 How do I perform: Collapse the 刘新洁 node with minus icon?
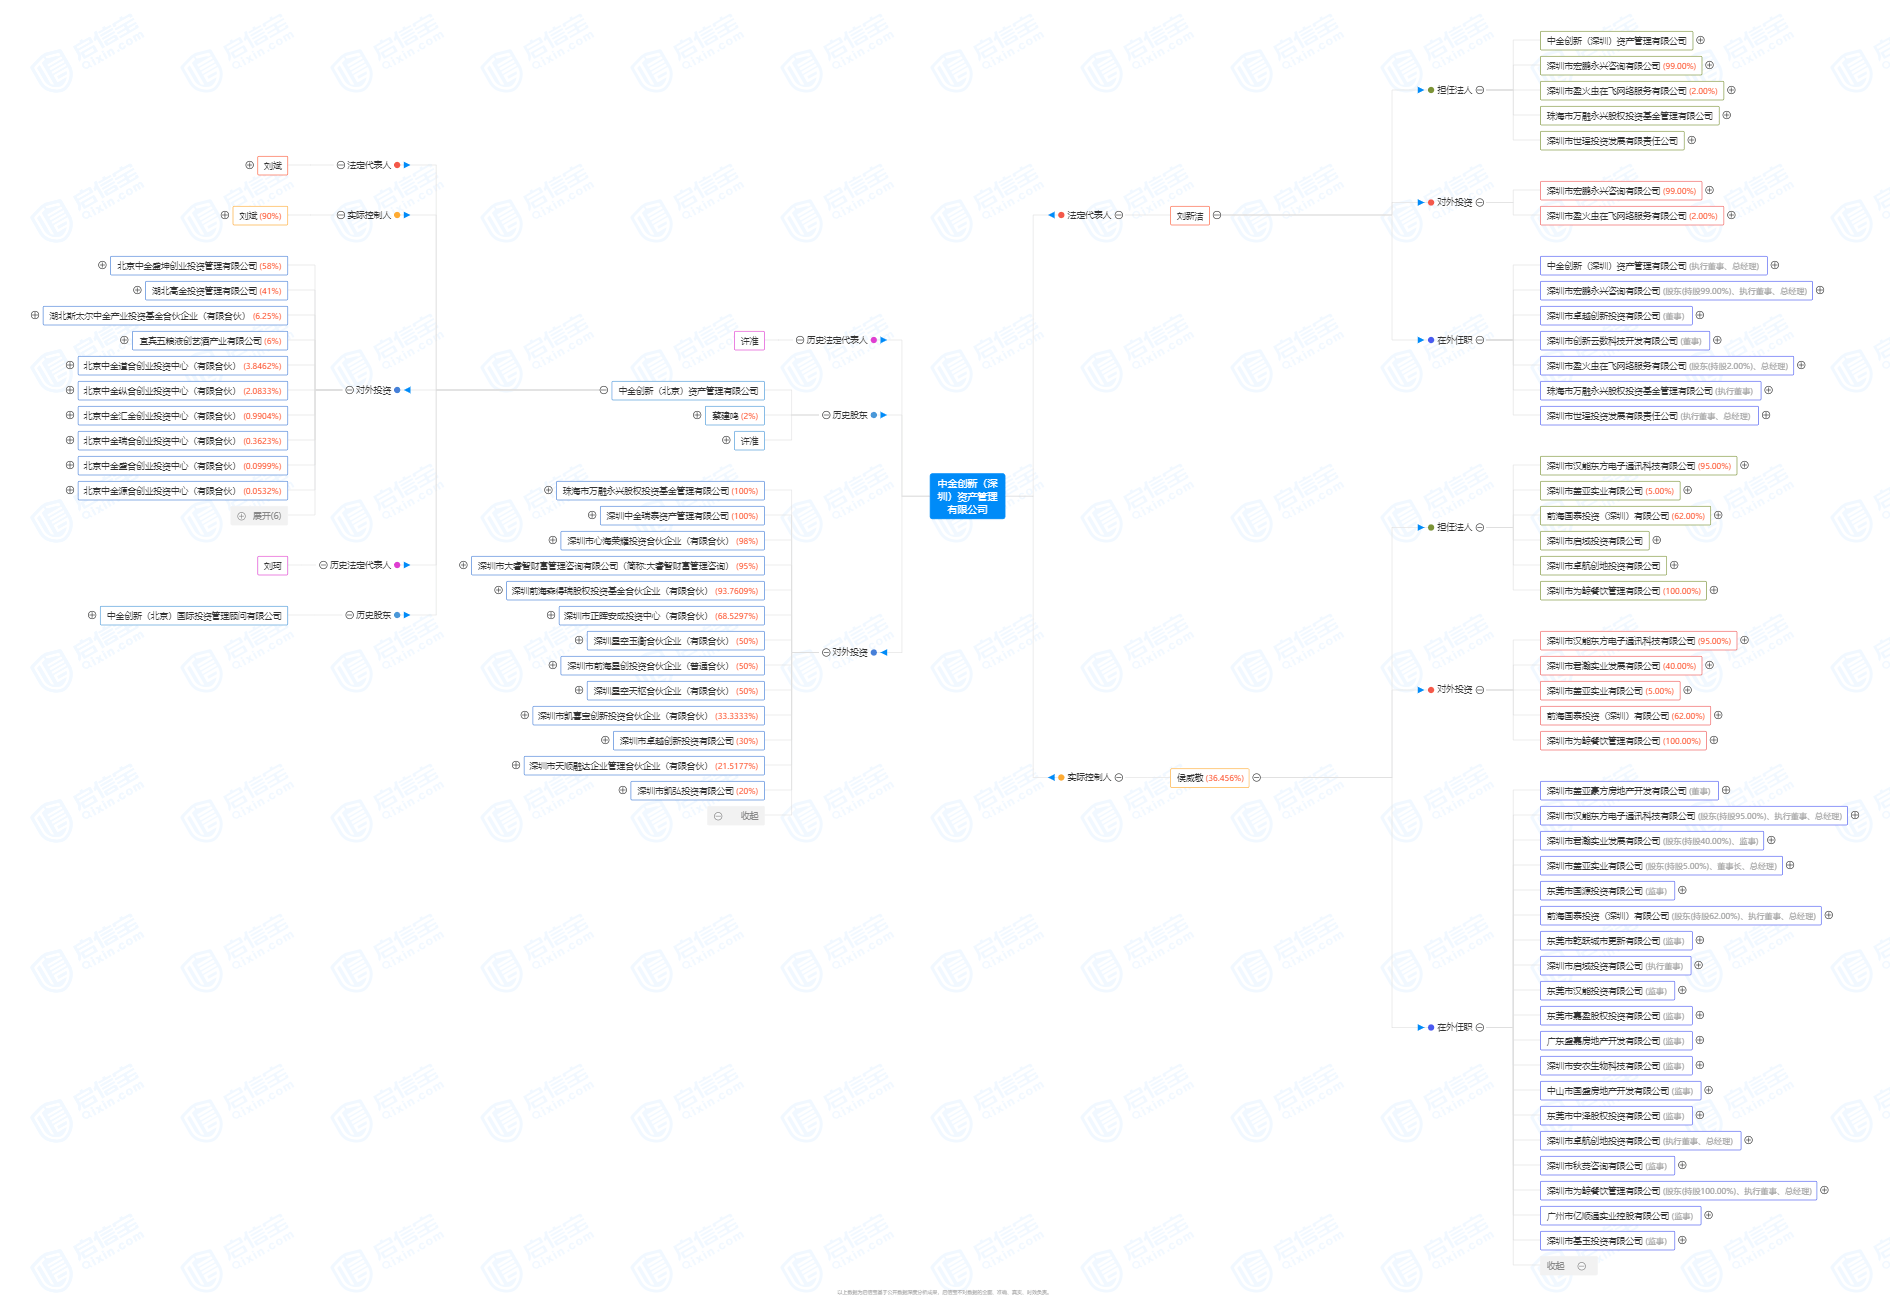click(x=1217, y=215)
